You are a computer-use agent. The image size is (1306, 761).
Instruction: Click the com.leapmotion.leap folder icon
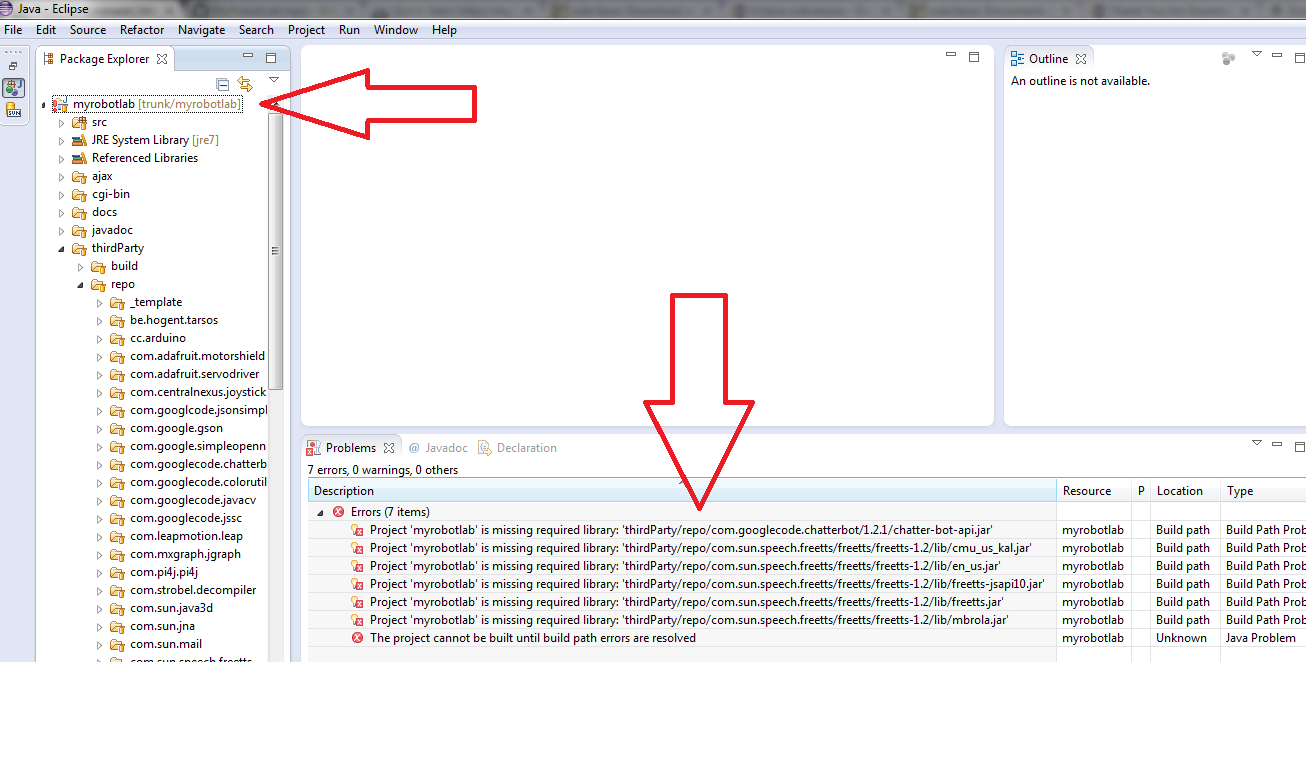tap(118, 537)
